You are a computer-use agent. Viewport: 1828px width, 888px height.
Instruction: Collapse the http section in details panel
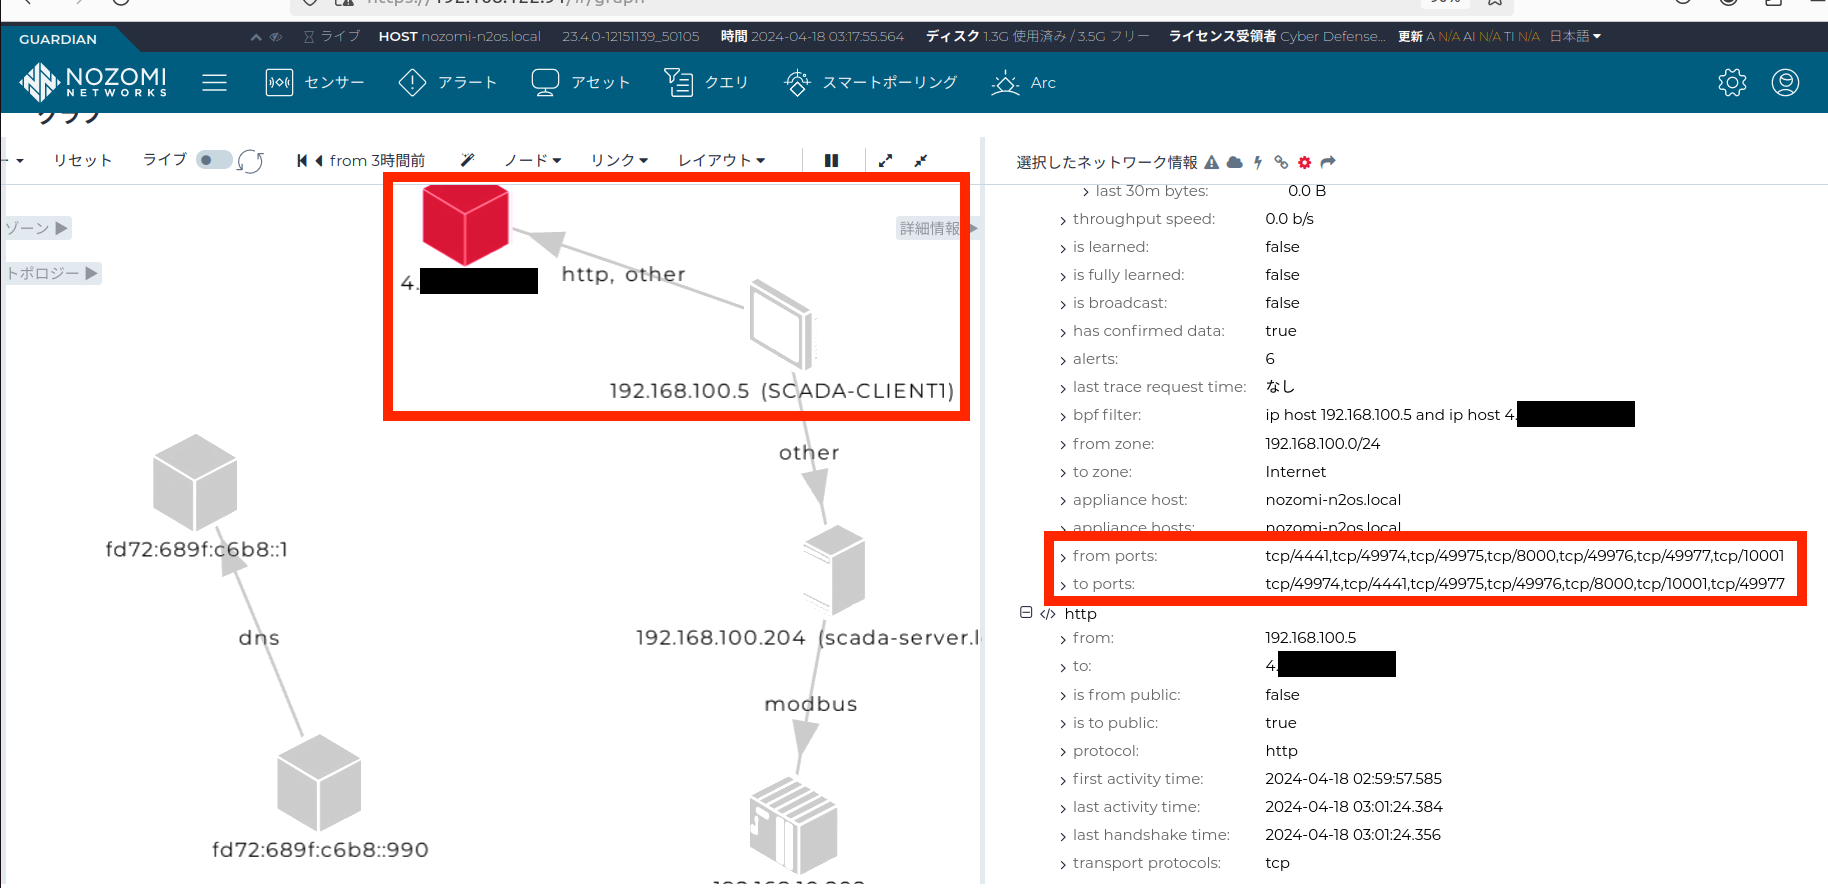pos(1026,612)
